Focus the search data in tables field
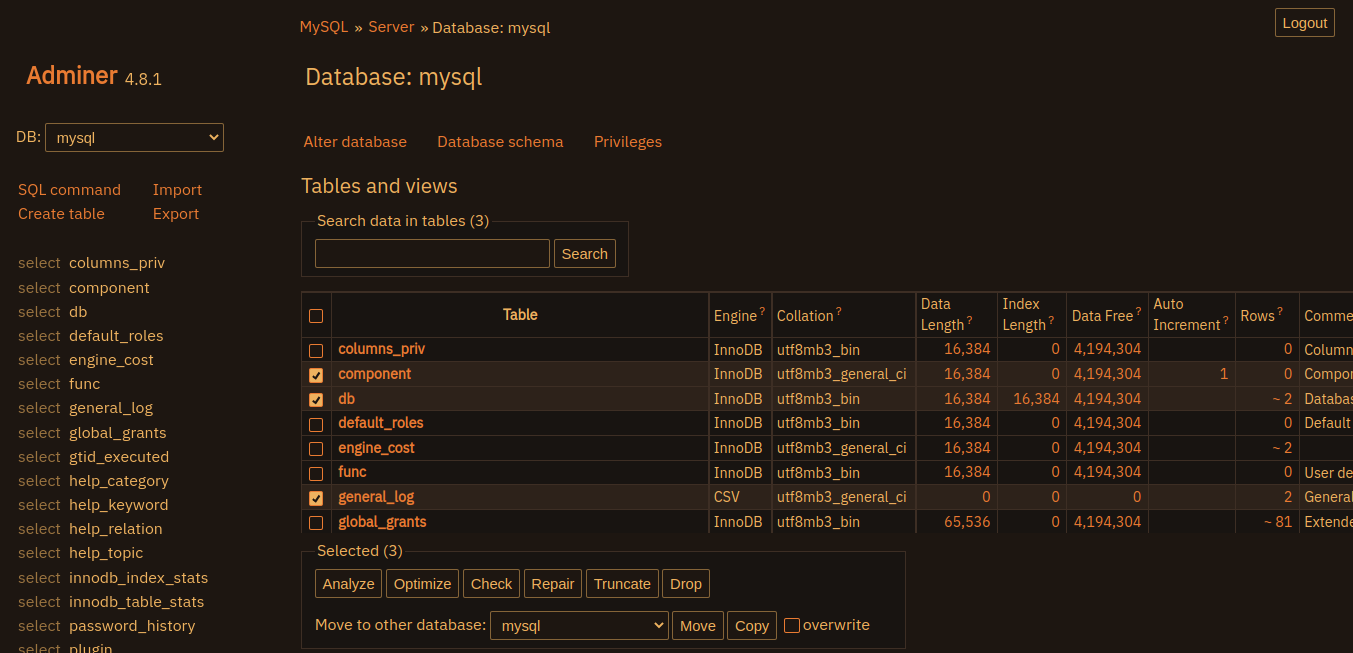The height and width of the screenshot is (653, 1353). (x=432, y=253)
